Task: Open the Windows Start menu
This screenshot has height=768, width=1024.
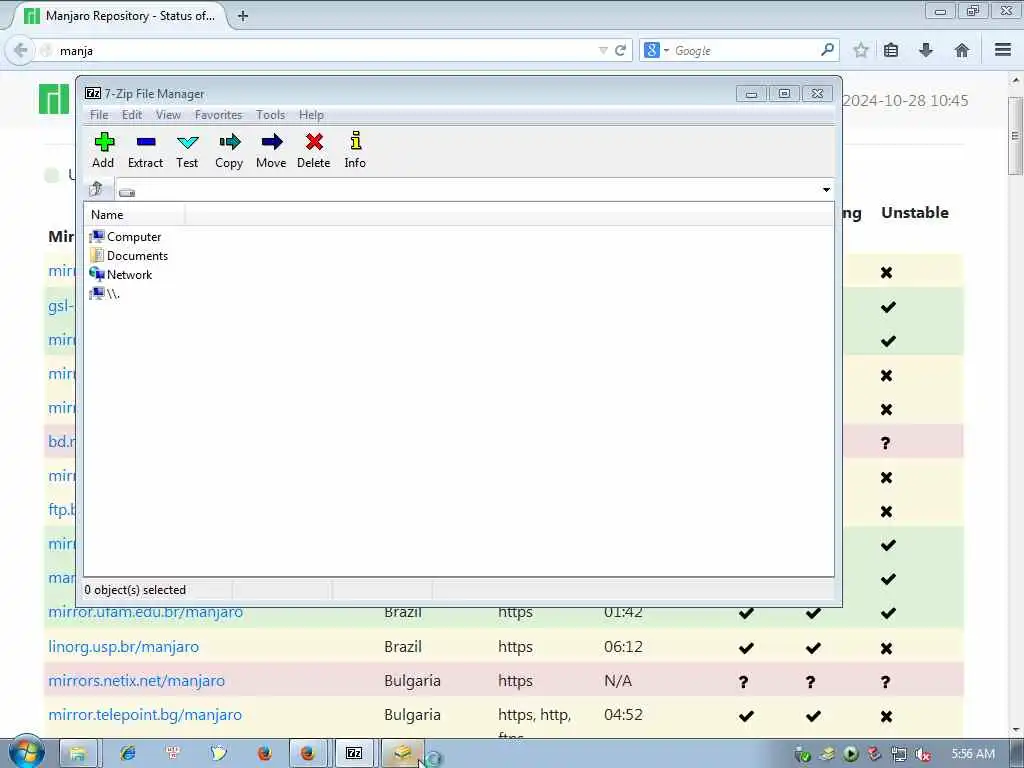Action: pos(26,752)
